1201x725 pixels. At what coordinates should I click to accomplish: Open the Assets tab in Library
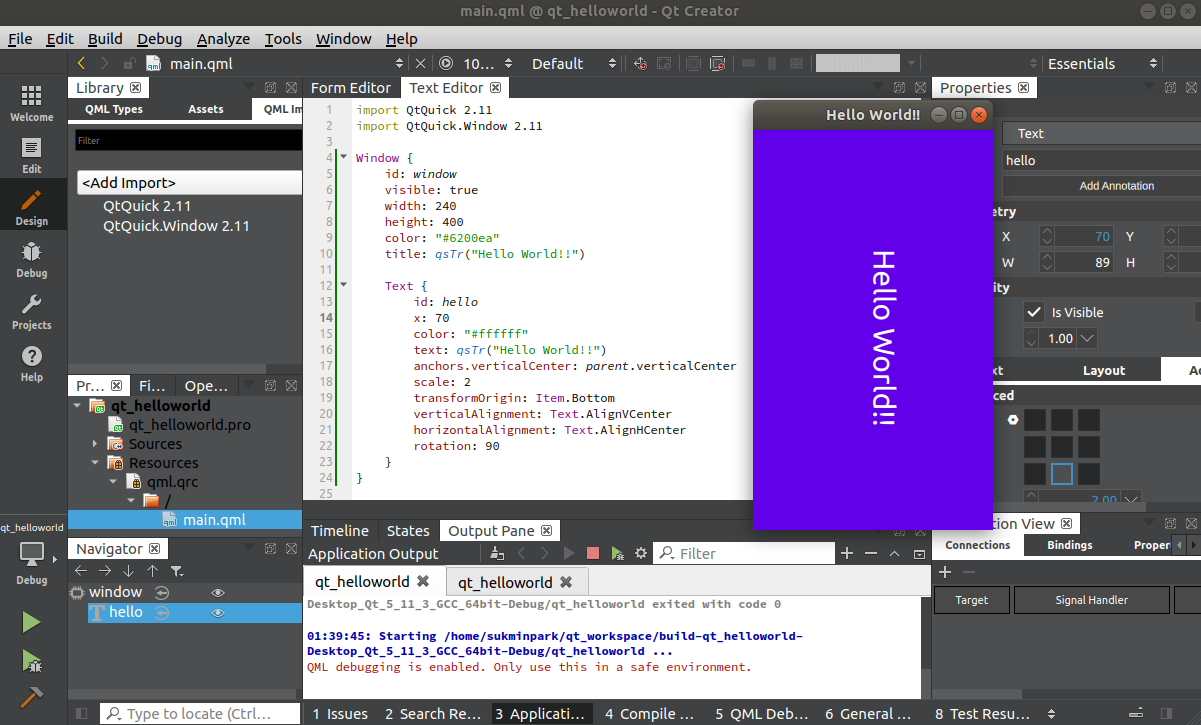click(x=206, y=109)
